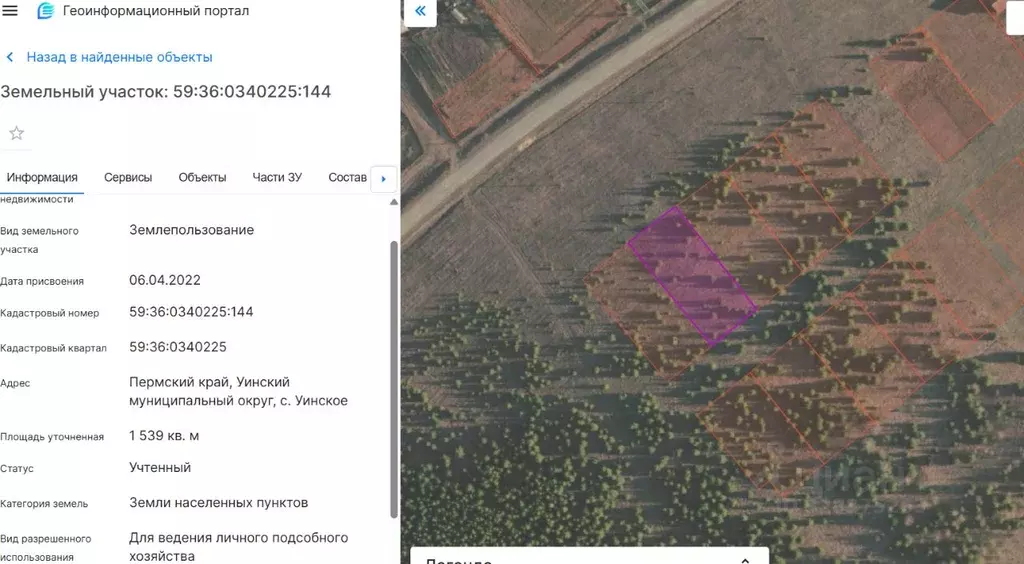Click Назад в найденные объекты link

click(x=119, y=58)
